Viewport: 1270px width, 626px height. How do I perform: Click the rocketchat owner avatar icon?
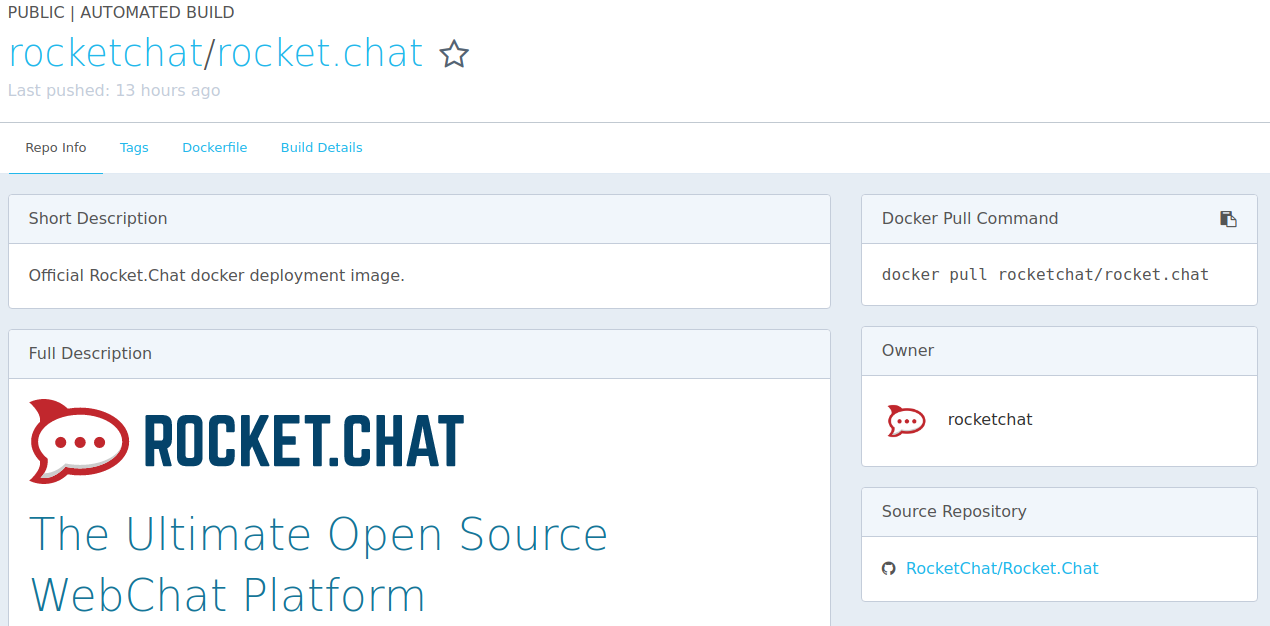[906, 421]
